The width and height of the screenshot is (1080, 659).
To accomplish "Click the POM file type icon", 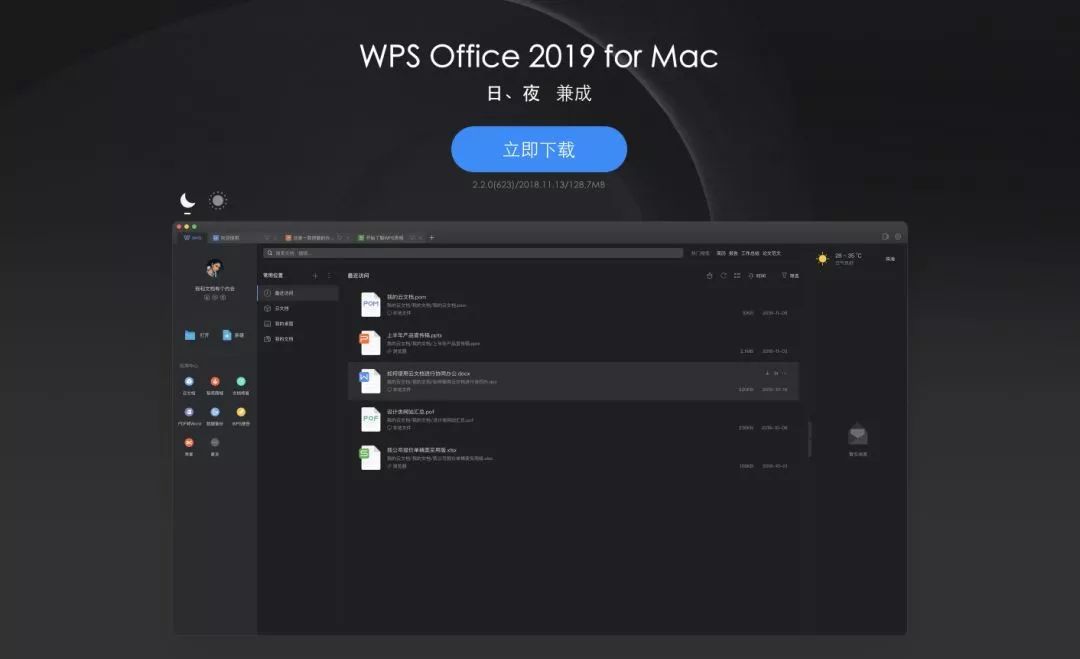I will tap(371, 304).
